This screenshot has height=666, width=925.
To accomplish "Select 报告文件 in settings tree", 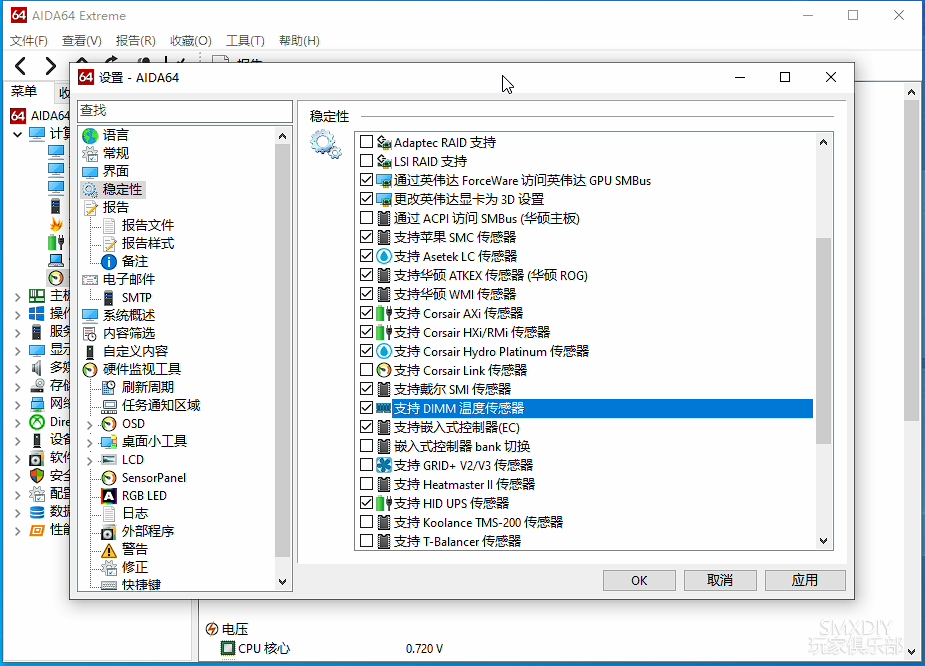I will point(147,225).
